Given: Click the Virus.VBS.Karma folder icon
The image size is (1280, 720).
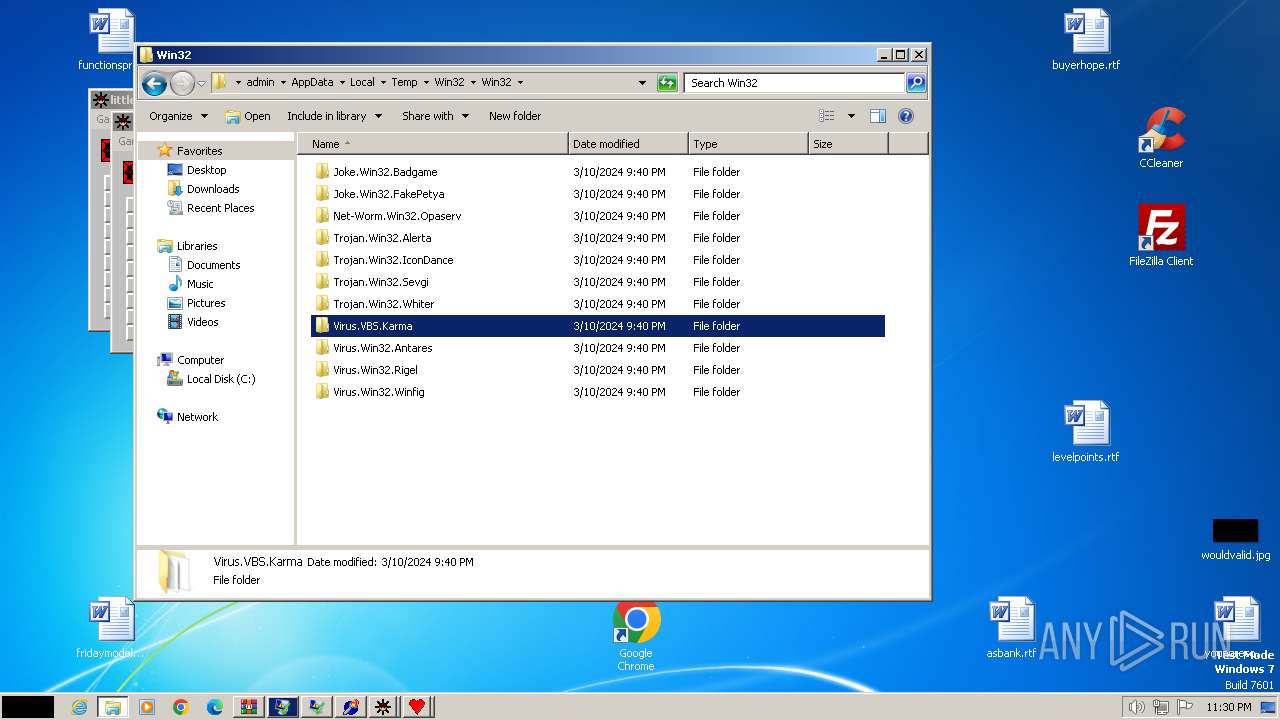Looking at the screenshot, I should (322, 326).
